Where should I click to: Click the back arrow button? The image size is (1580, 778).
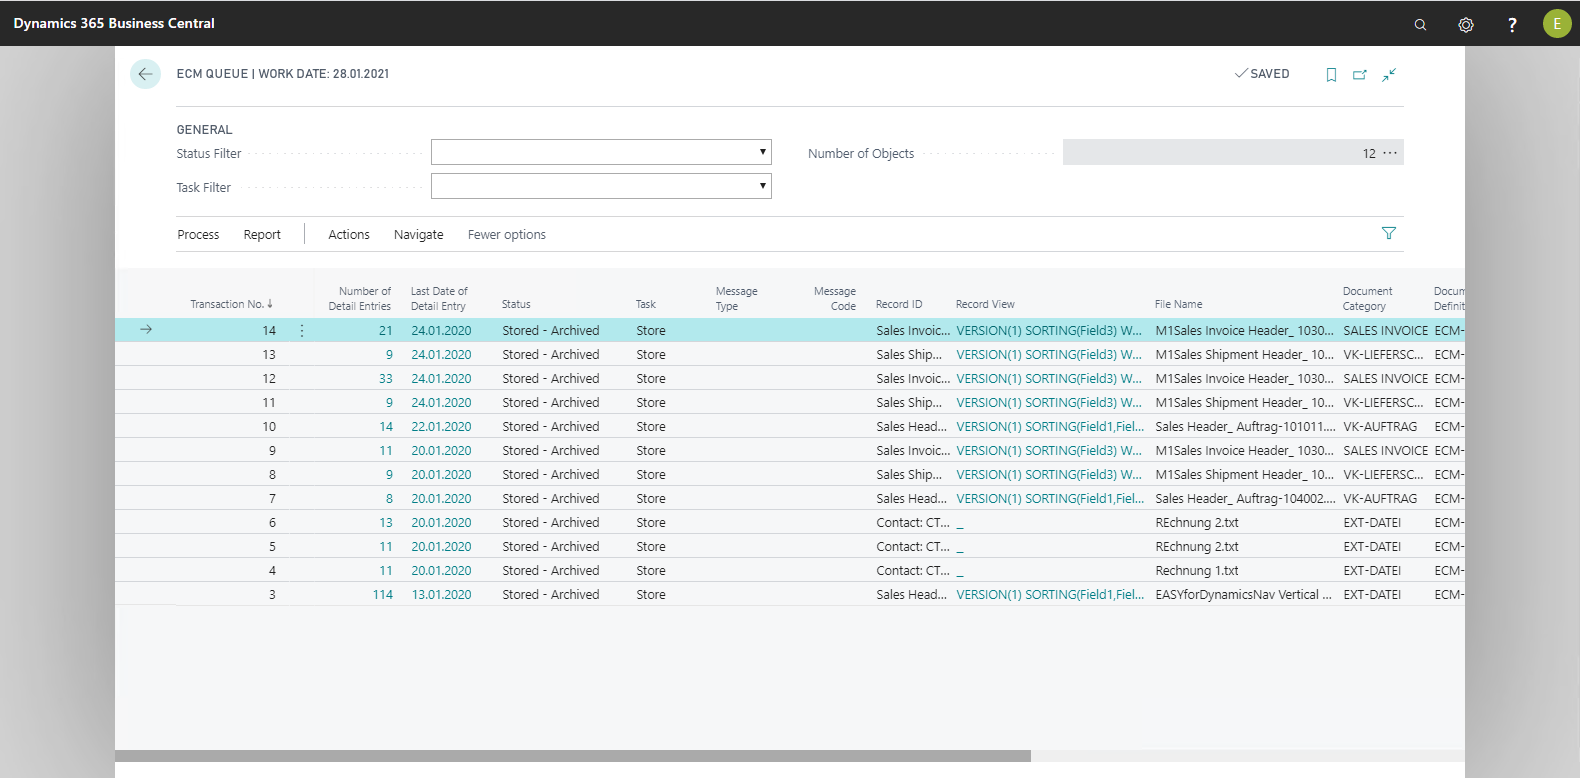pyautogui.click(x=145, y=74)
